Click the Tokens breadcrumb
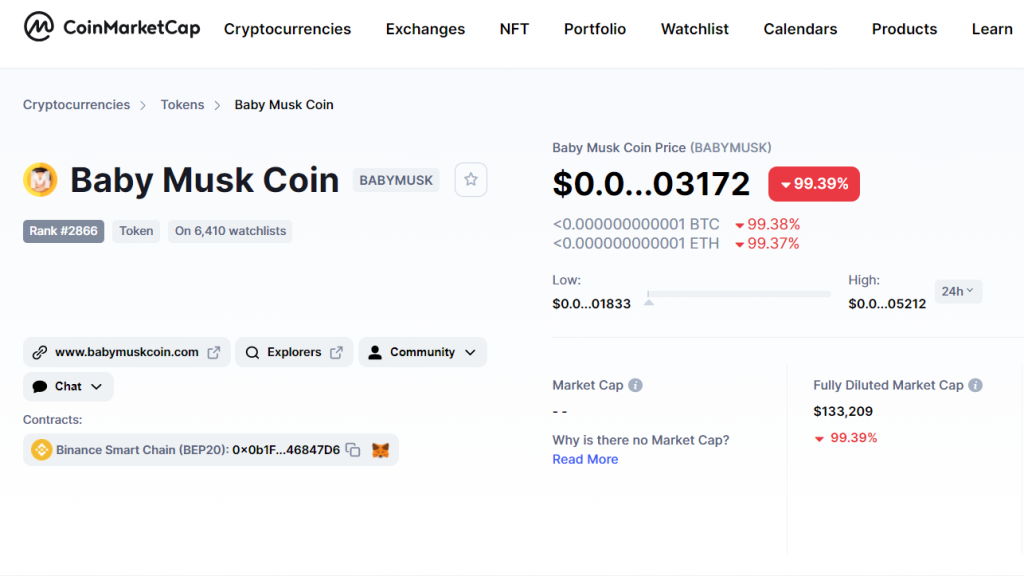1024x576 pixels. point(182,105)
